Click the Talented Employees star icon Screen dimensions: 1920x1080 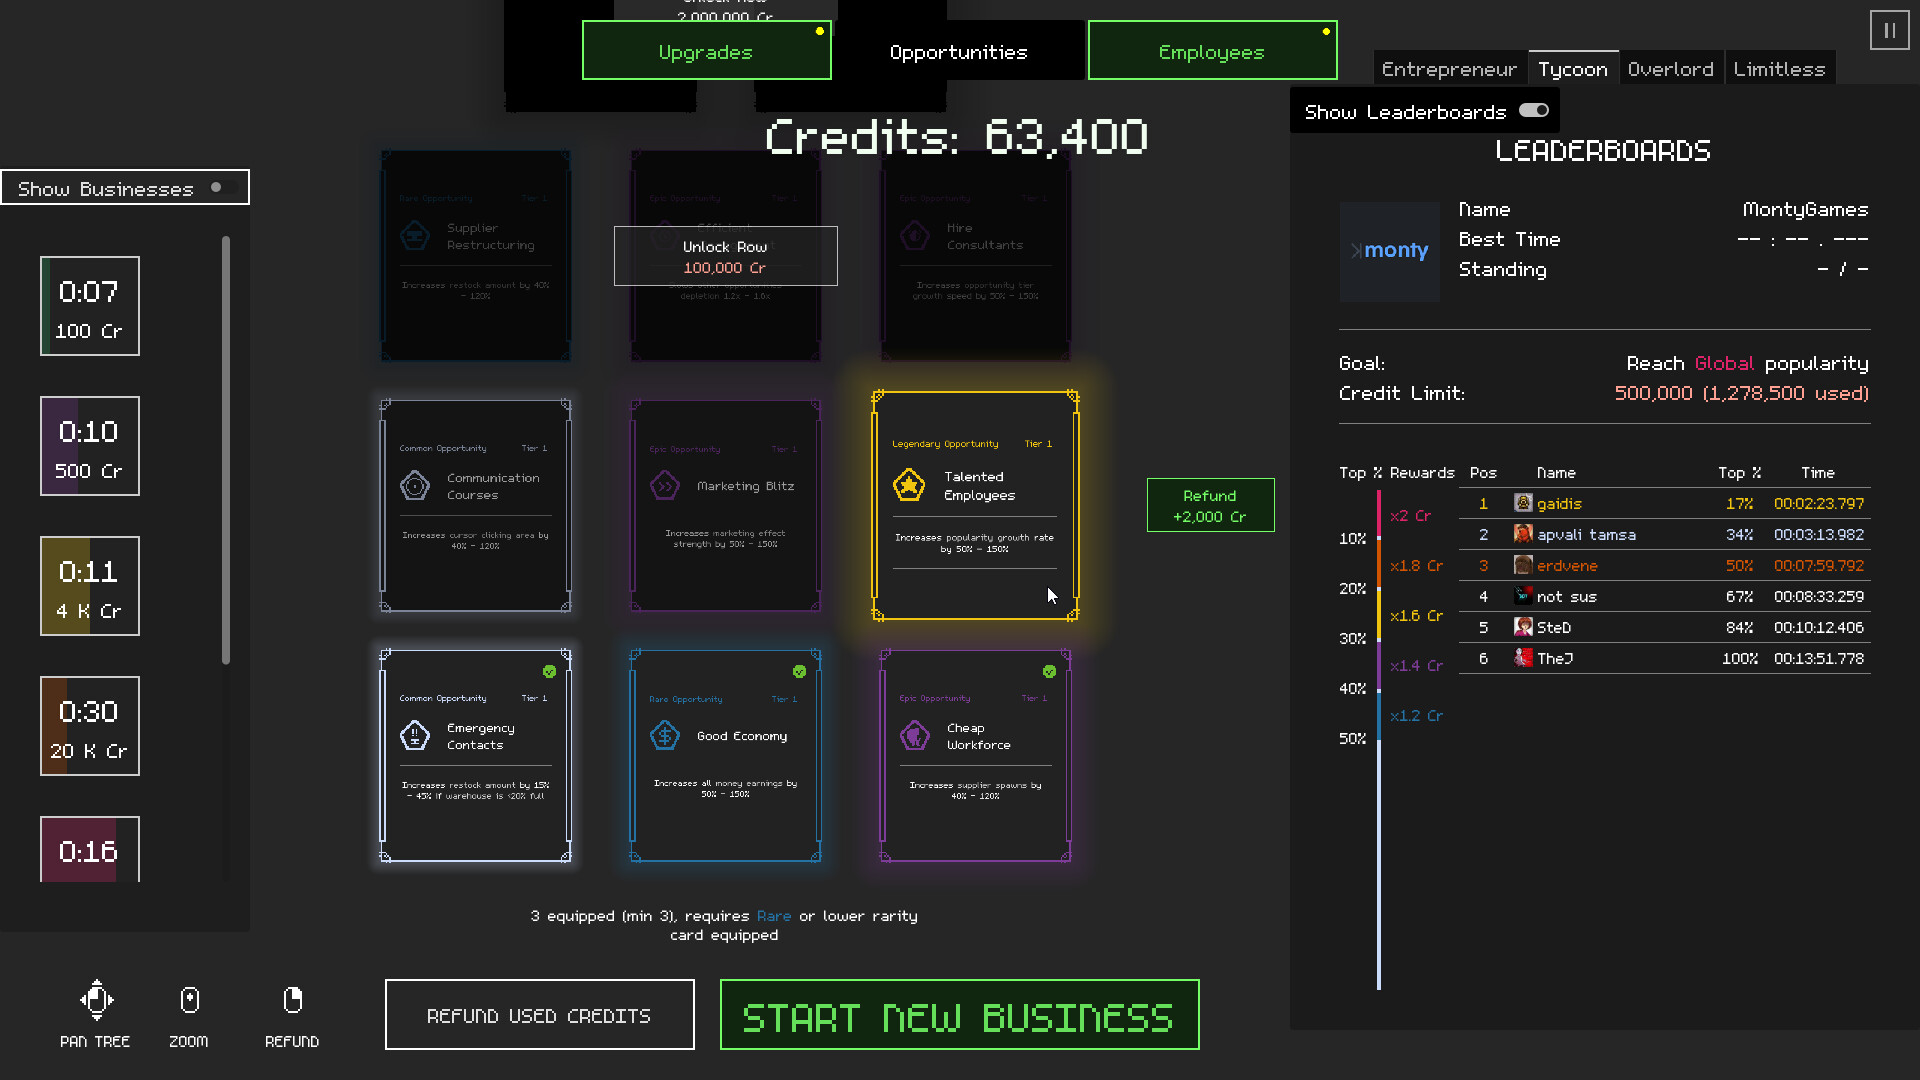[908, 486]
